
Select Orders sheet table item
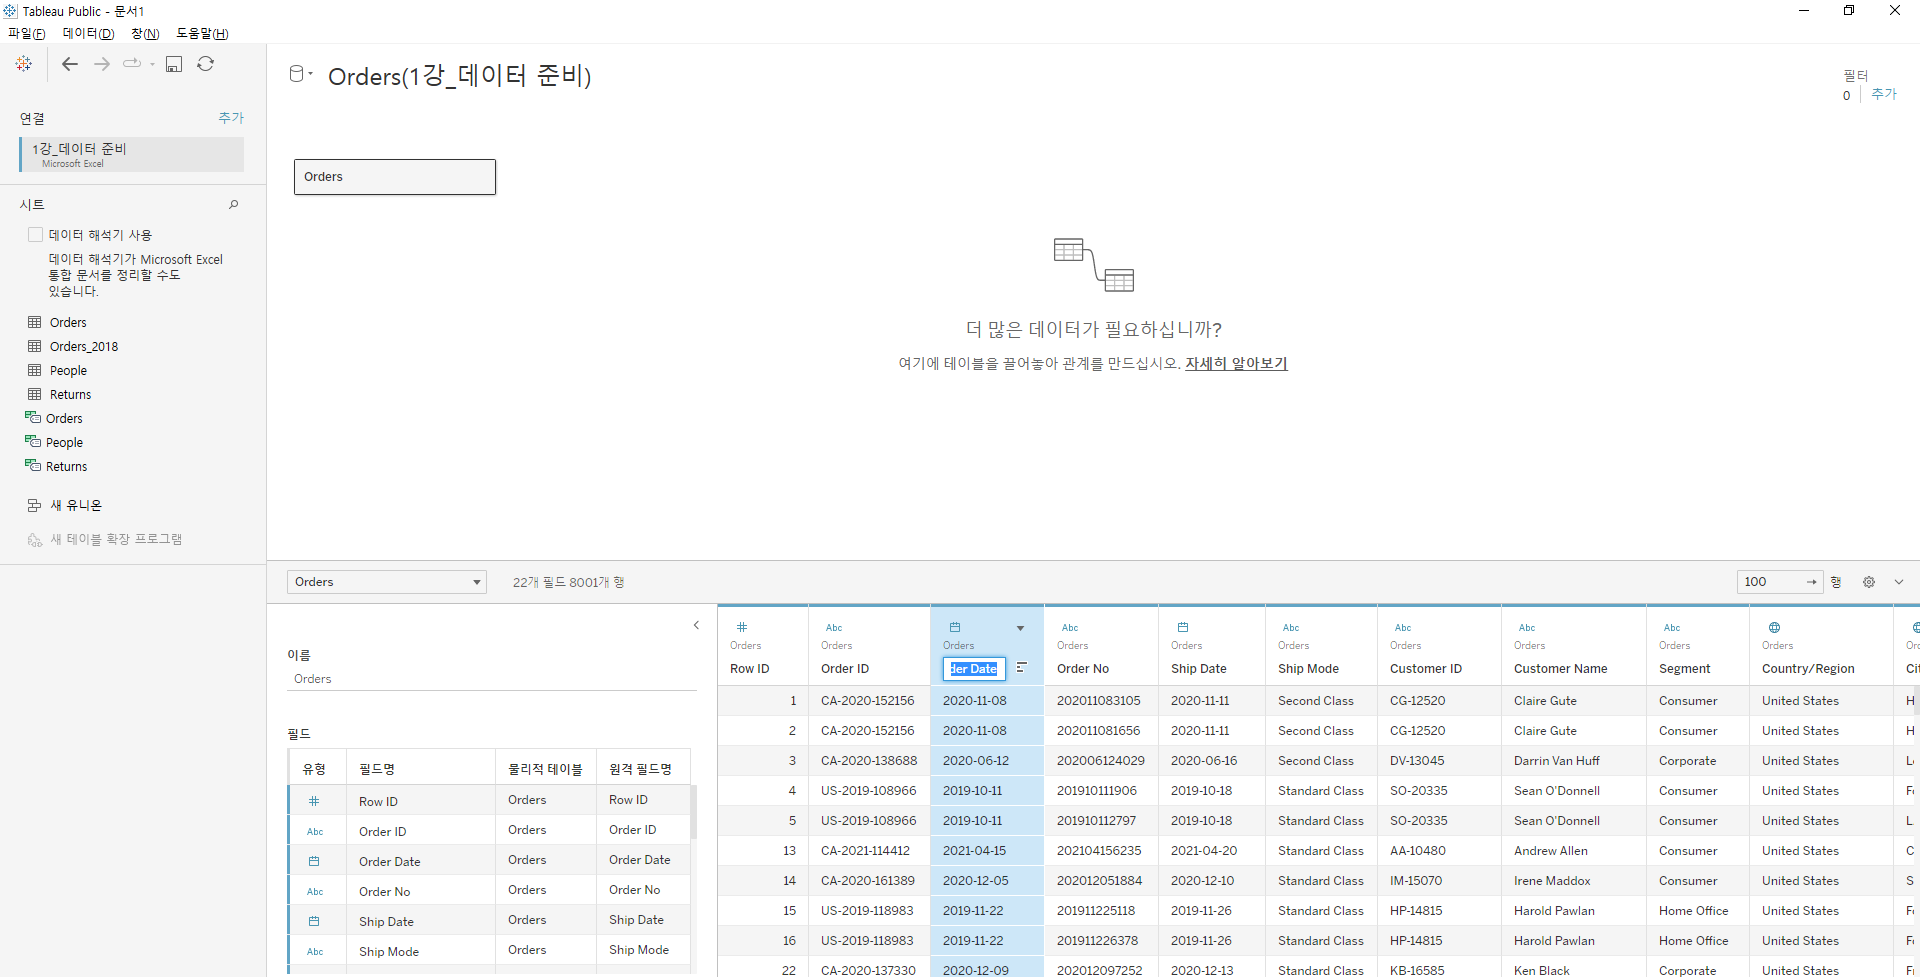(x=68, y=322)
